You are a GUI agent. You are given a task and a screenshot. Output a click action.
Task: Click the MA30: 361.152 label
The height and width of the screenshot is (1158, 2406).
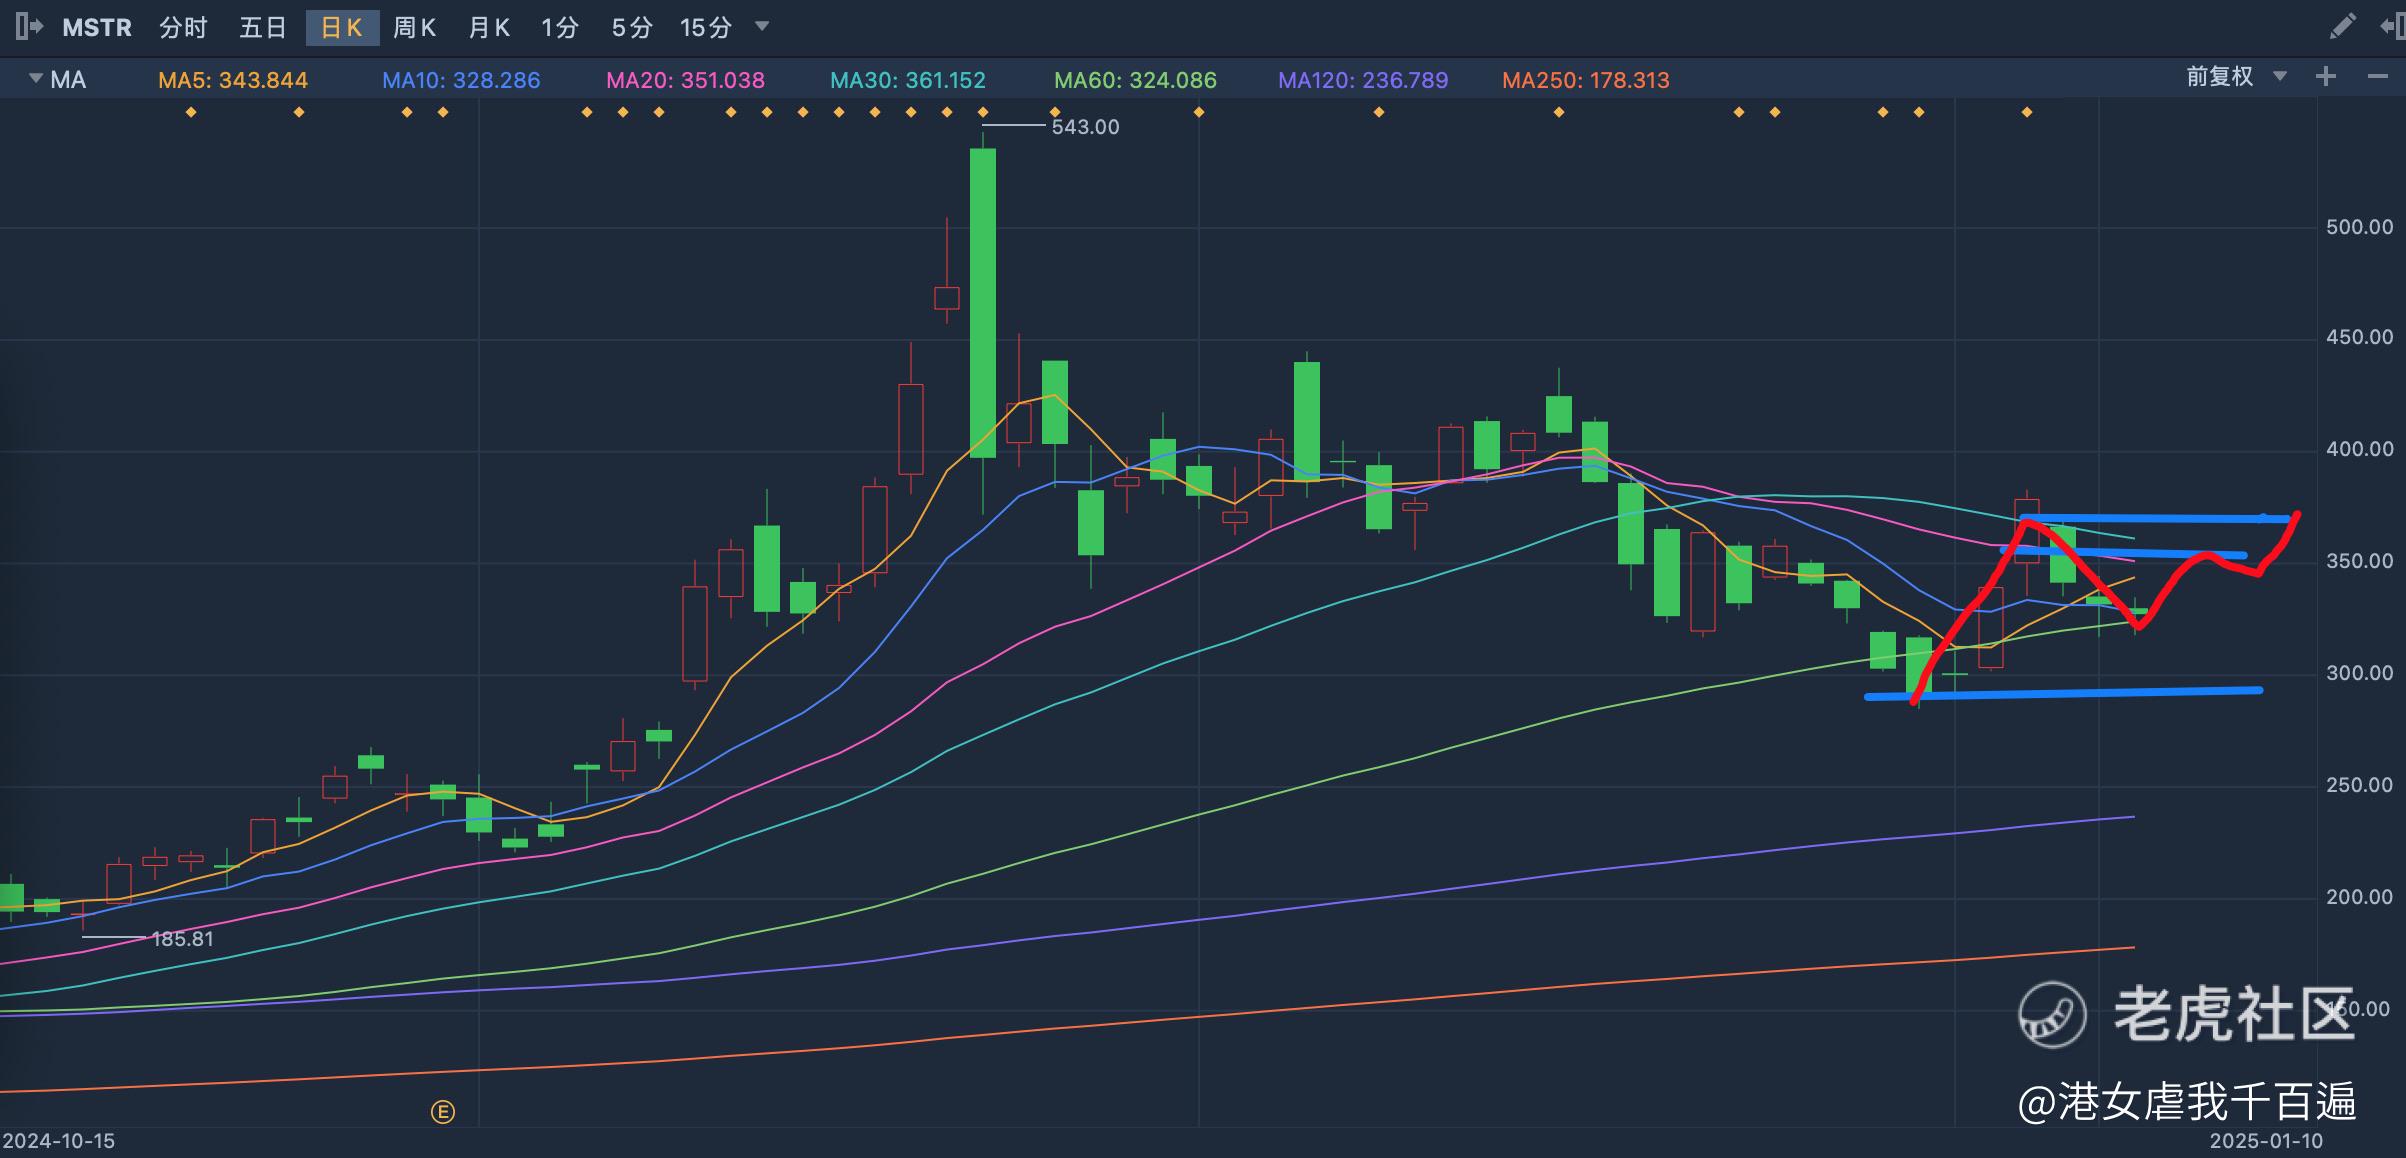click(908, 80)
